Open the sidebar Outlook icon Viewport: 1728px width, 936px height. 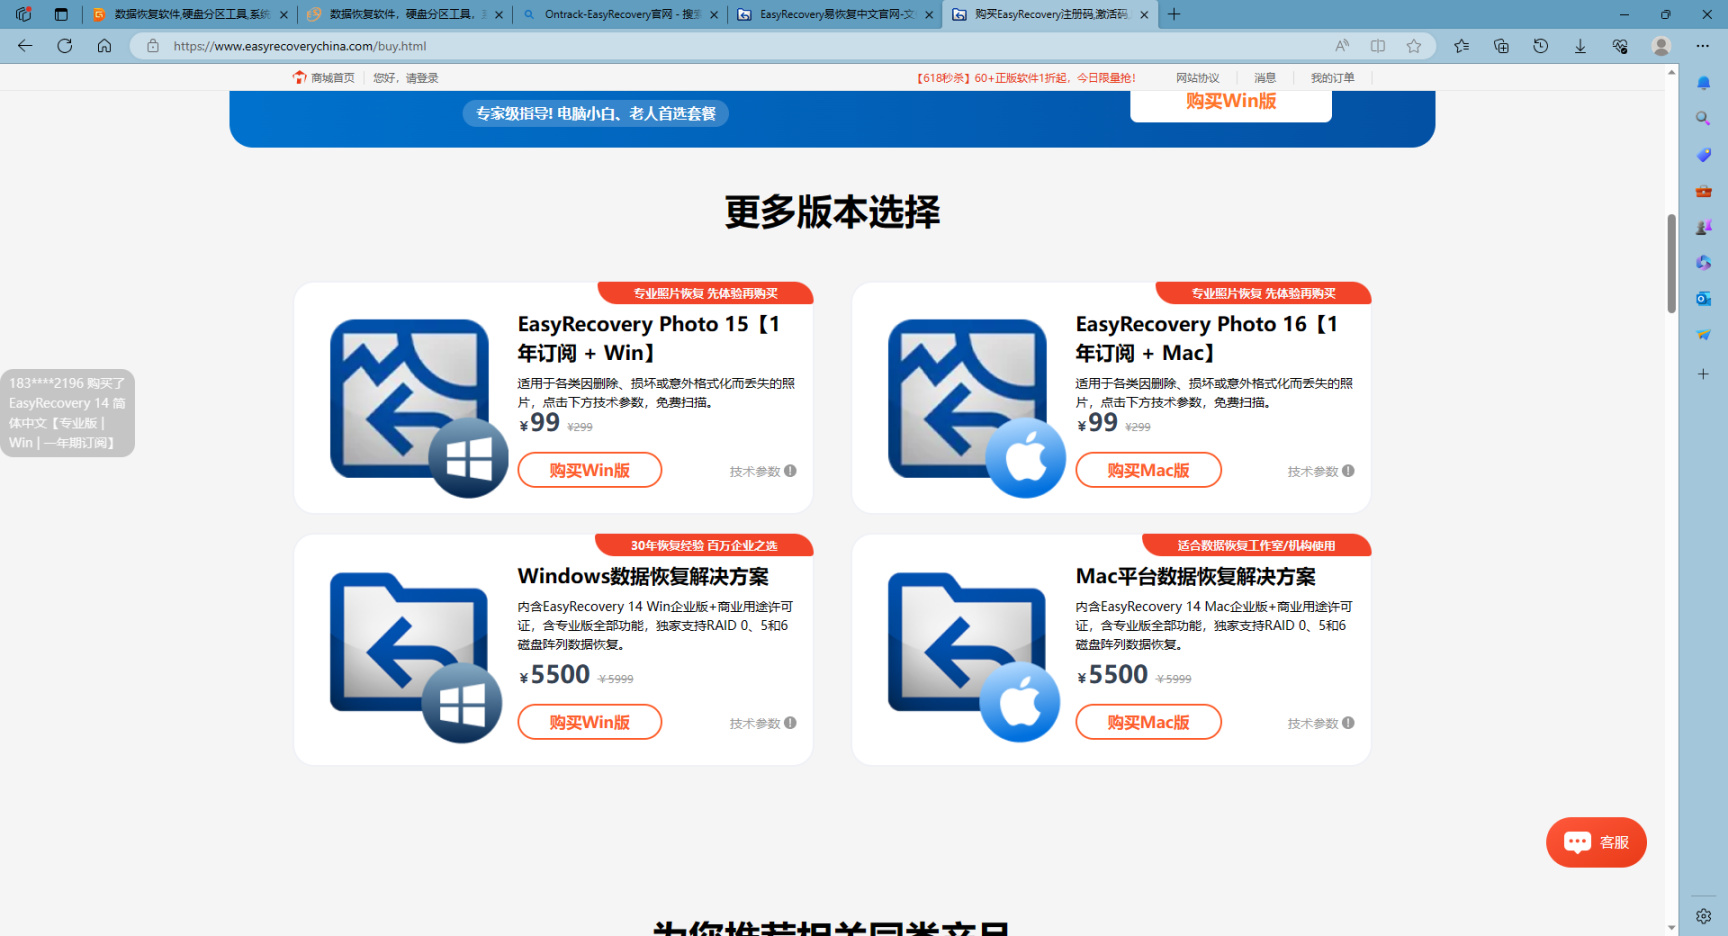coord(1704,299)
